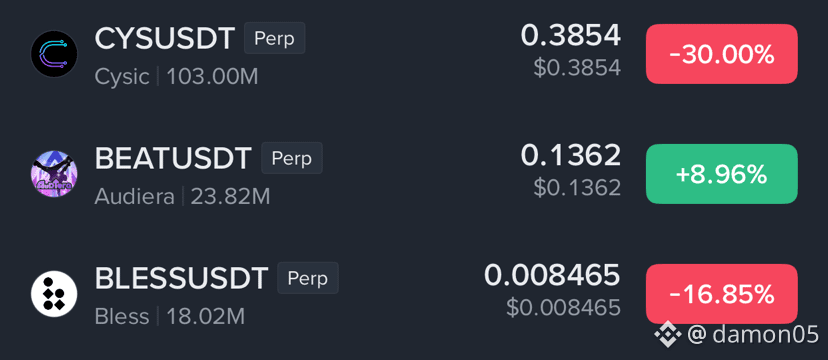Screen dimensions: 828x360
Task: Toggle the green +8.96% change badge
Action: 722,174
